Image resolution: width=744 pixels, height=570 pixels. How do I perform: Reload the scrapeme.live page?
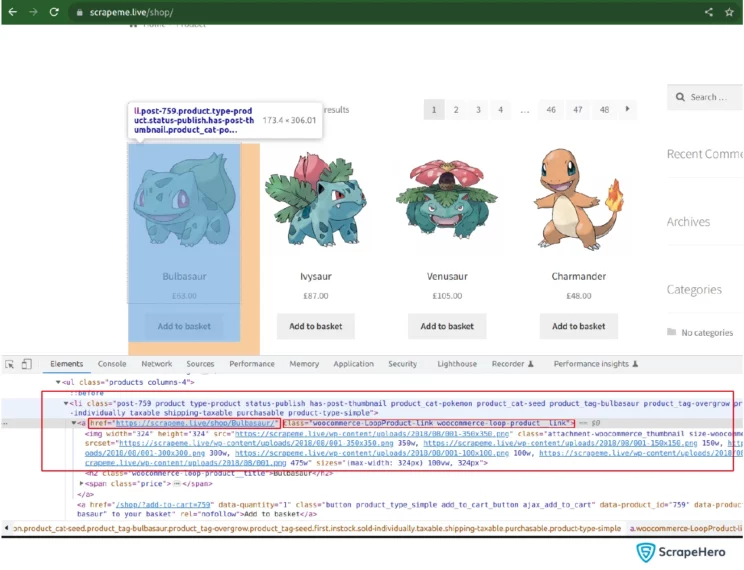[54, 12]
